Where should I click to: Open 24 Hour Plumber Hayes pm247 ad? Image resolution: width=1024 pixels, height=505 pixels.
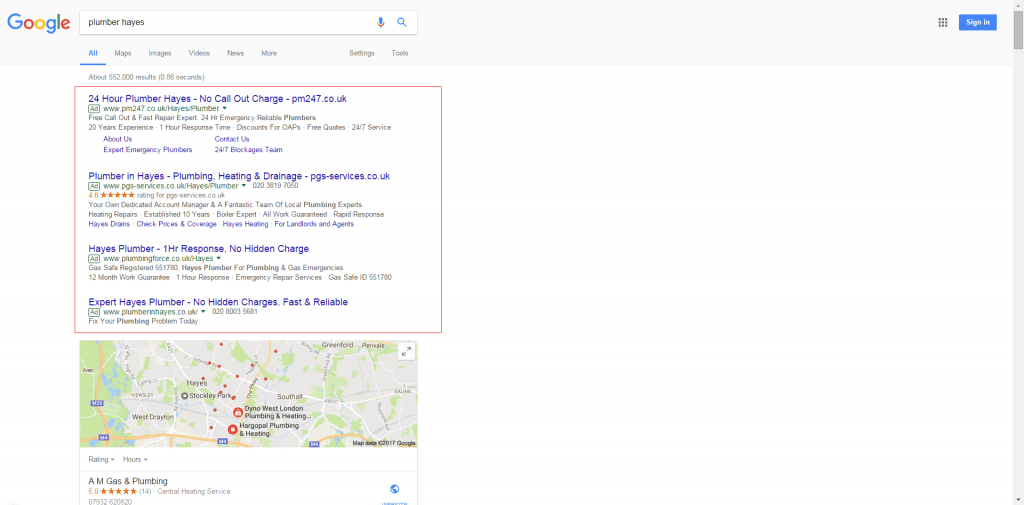click(217, 99)
